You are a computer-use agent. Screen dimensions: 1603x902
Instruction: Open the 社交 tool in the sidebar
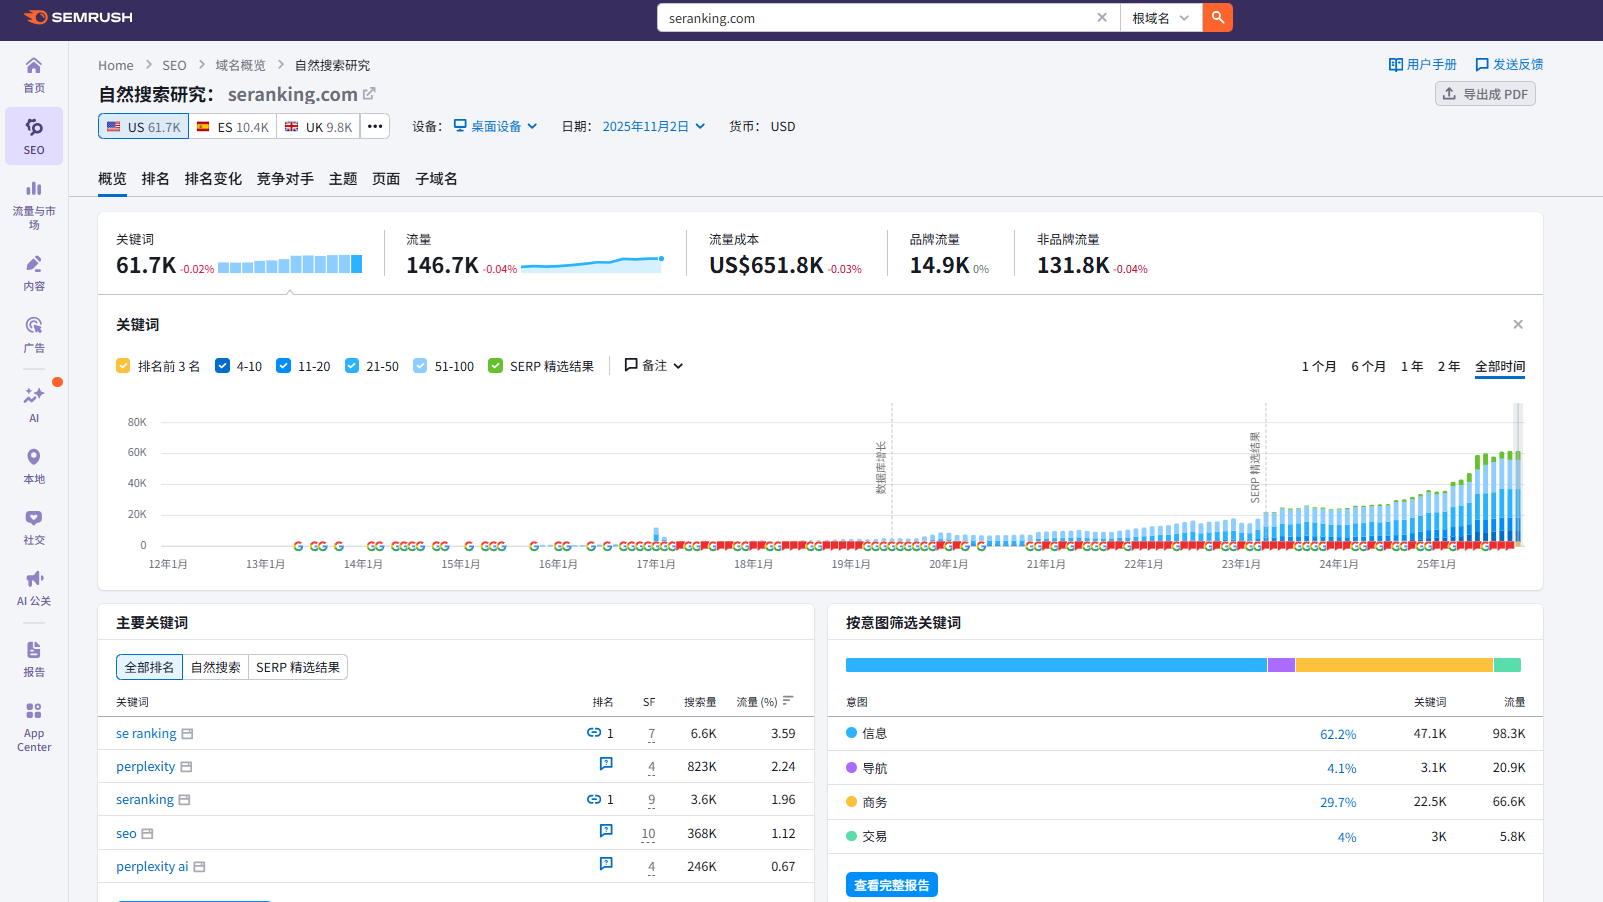tap(33, 527)
